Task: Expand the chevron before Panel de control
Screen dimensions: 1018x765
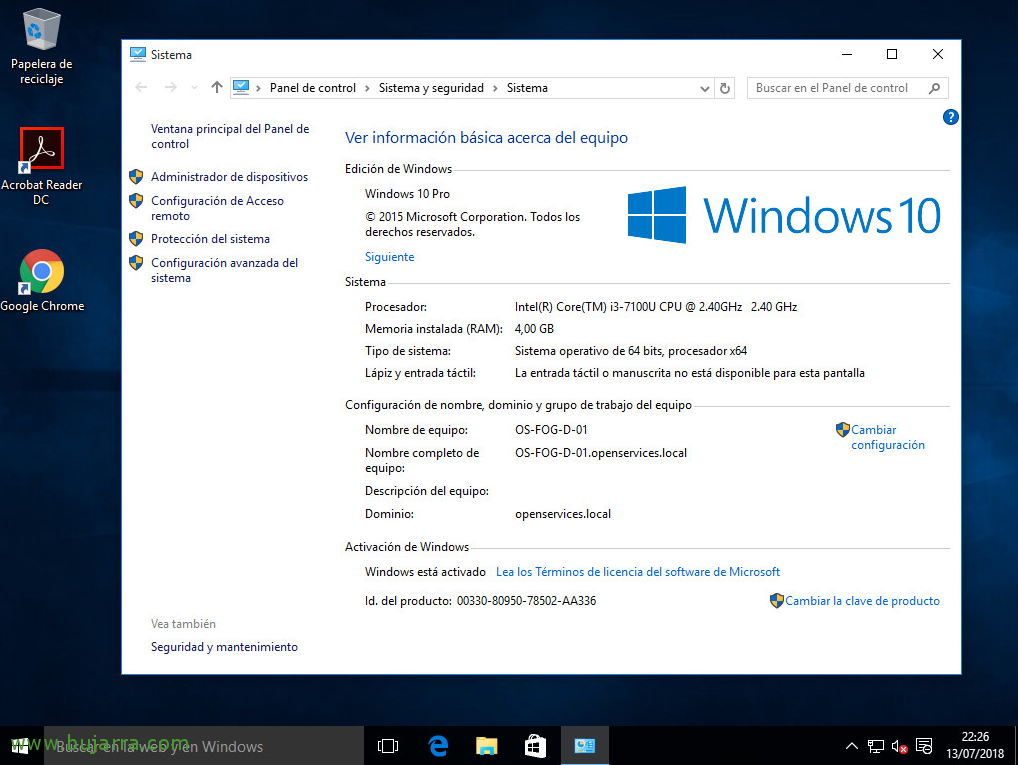Action: tap(258, 88)
